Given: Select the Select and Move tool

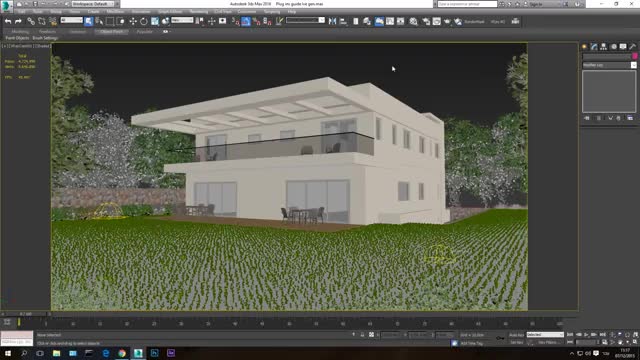Looking at the screenshot, I should pos(133,21).
